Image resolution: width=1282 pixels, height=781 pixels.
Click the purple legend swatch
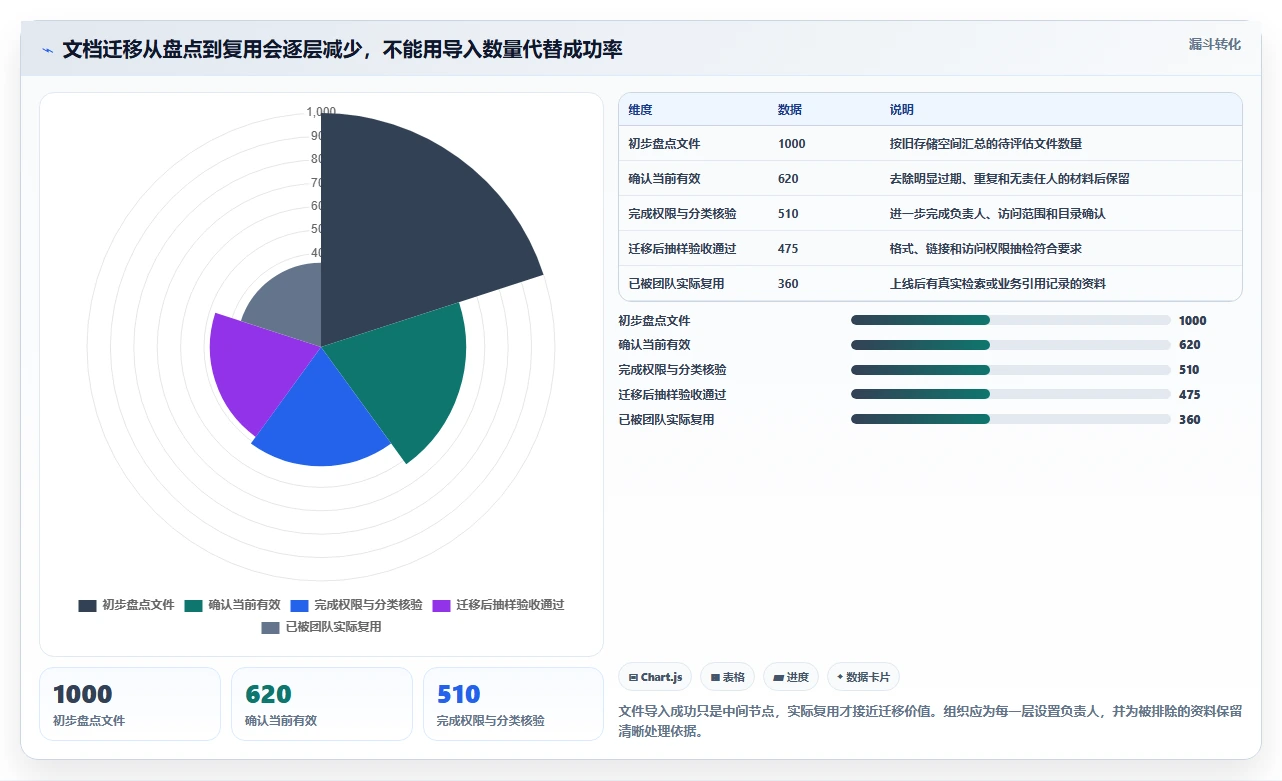(441, 605)
